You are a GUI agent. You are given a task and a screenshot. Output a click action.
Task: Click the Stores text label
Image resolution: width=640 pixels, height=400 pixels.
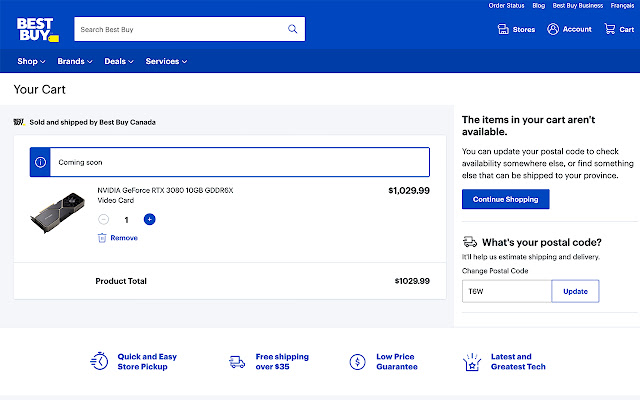pos(524,29)
